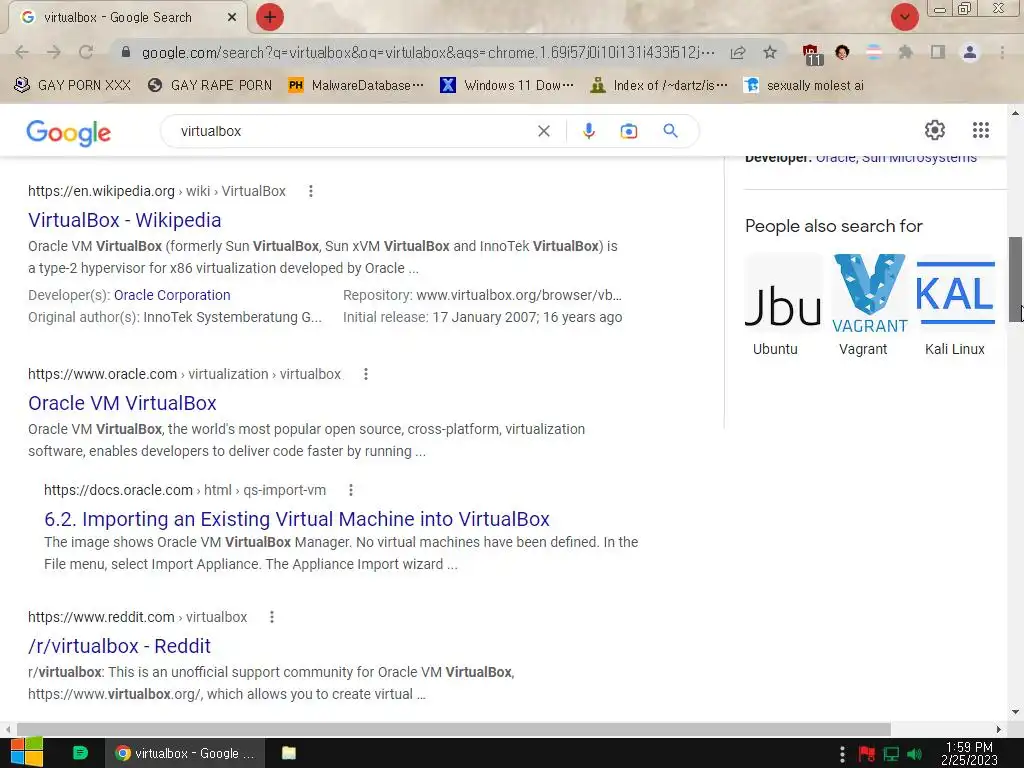The width and height of the screenshot is (1024, 768).
Task: Open the taskbar clock showing 1:59 PM
Action: [x=969, y=754]
